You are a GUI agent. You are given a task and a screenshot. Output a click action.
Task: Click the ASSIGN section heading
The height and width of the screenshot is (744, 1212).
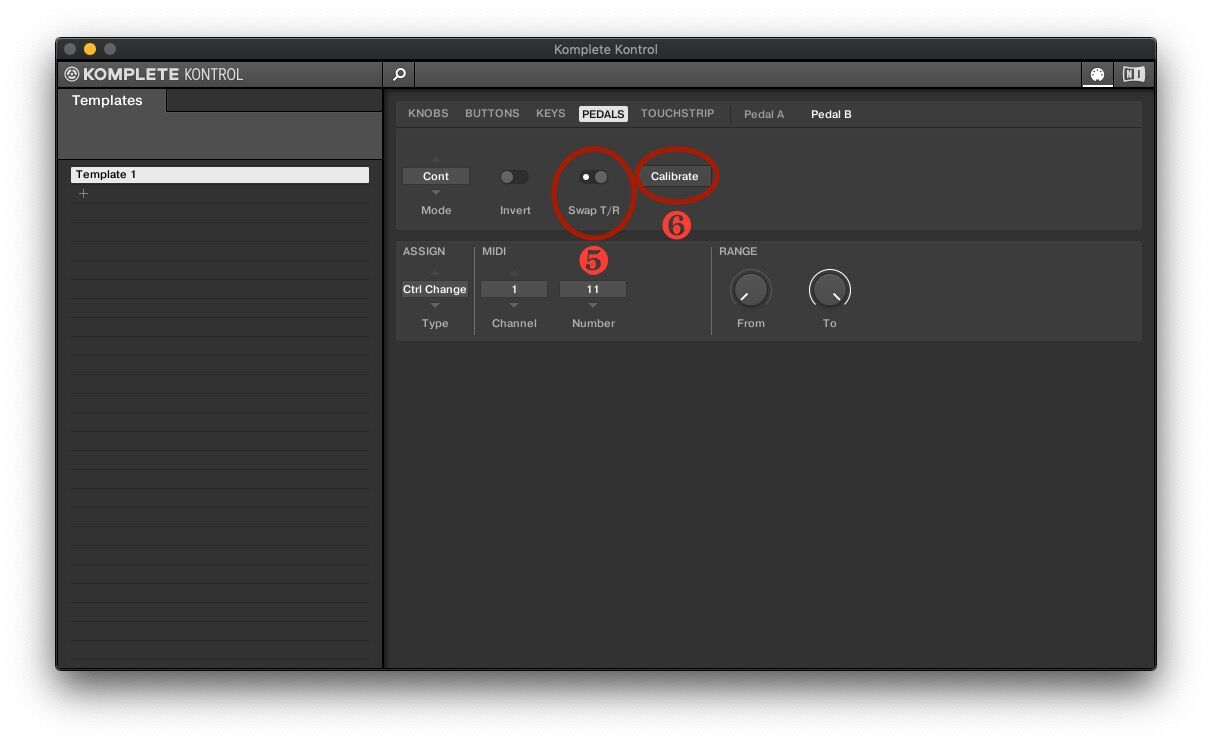424,251
